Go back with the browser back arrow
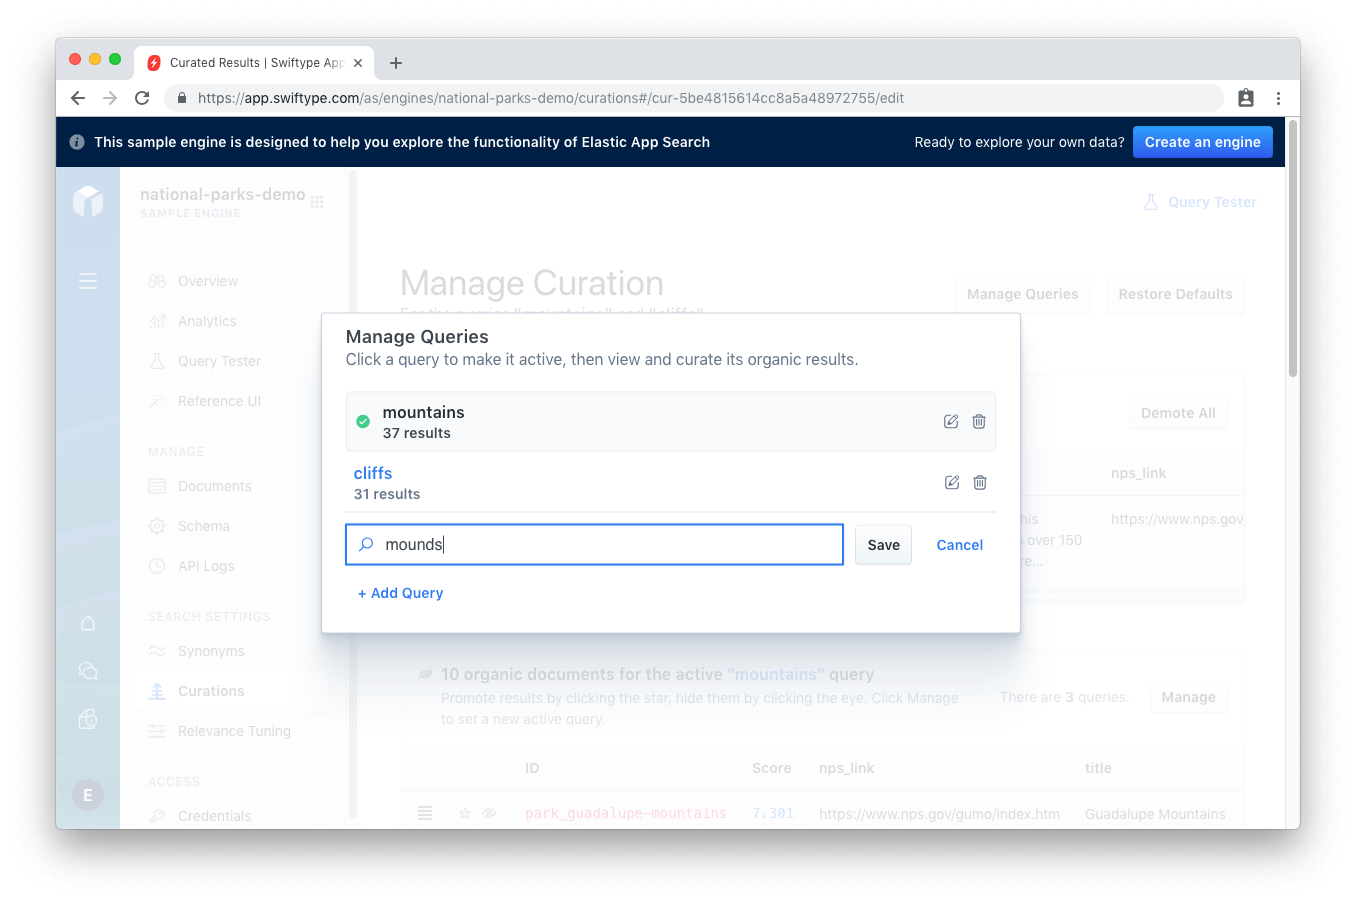This screenshot has height=903, width=1356. (x=78, y=98)
